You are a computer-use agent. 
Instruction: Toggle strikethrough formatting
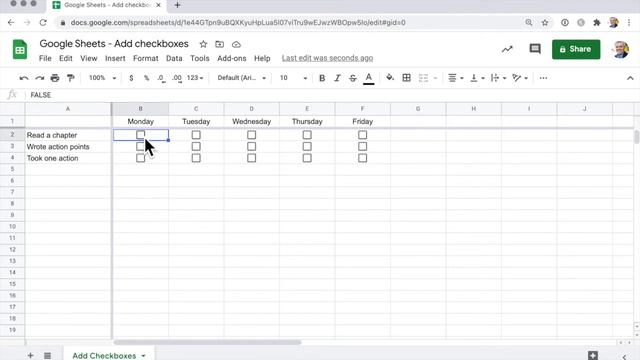(353, 78)
